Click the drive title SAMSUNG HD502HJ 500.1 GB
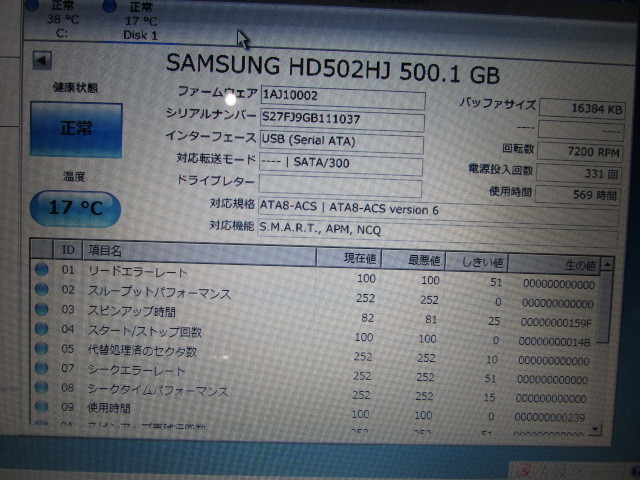The image size is (640, 480). tap(333, 69)
